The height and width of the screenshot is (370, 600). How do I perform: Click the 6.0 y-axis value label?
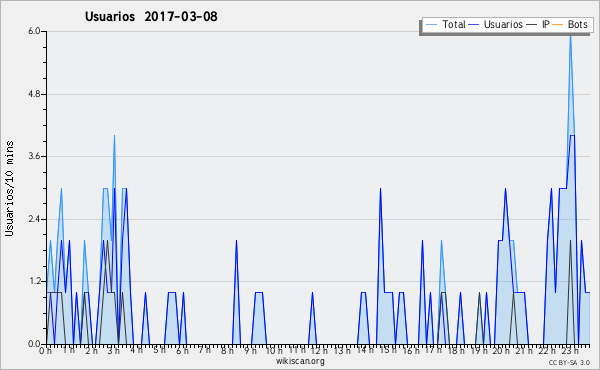tap(34, 31)
